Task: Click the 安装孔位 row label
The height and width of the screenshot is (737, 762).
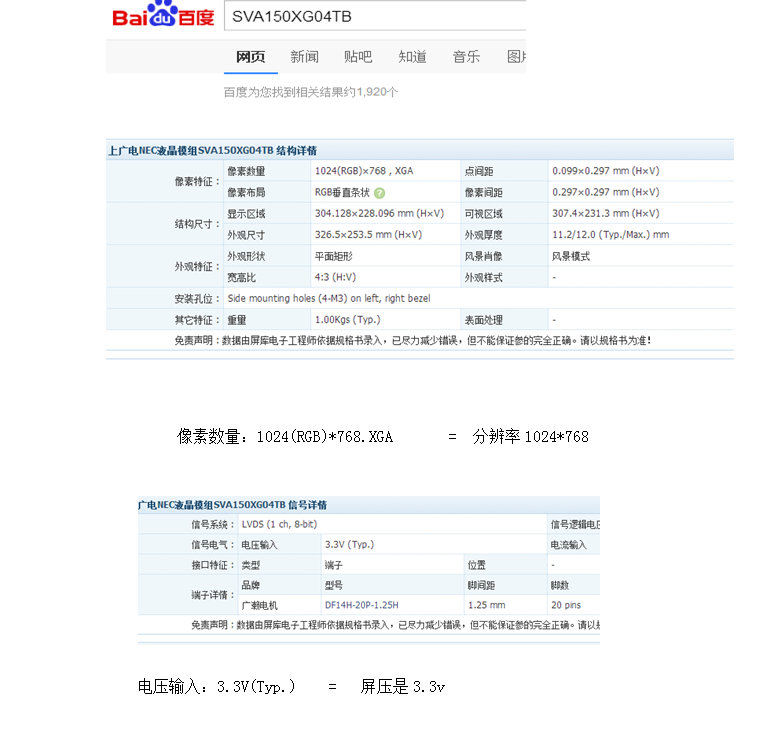Action: coord(197,299)
